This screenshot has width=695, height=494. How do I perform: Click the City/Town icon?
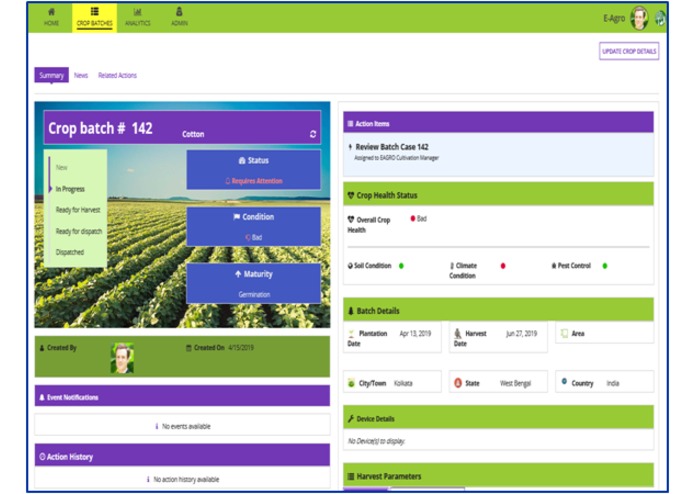pos(351,383)
